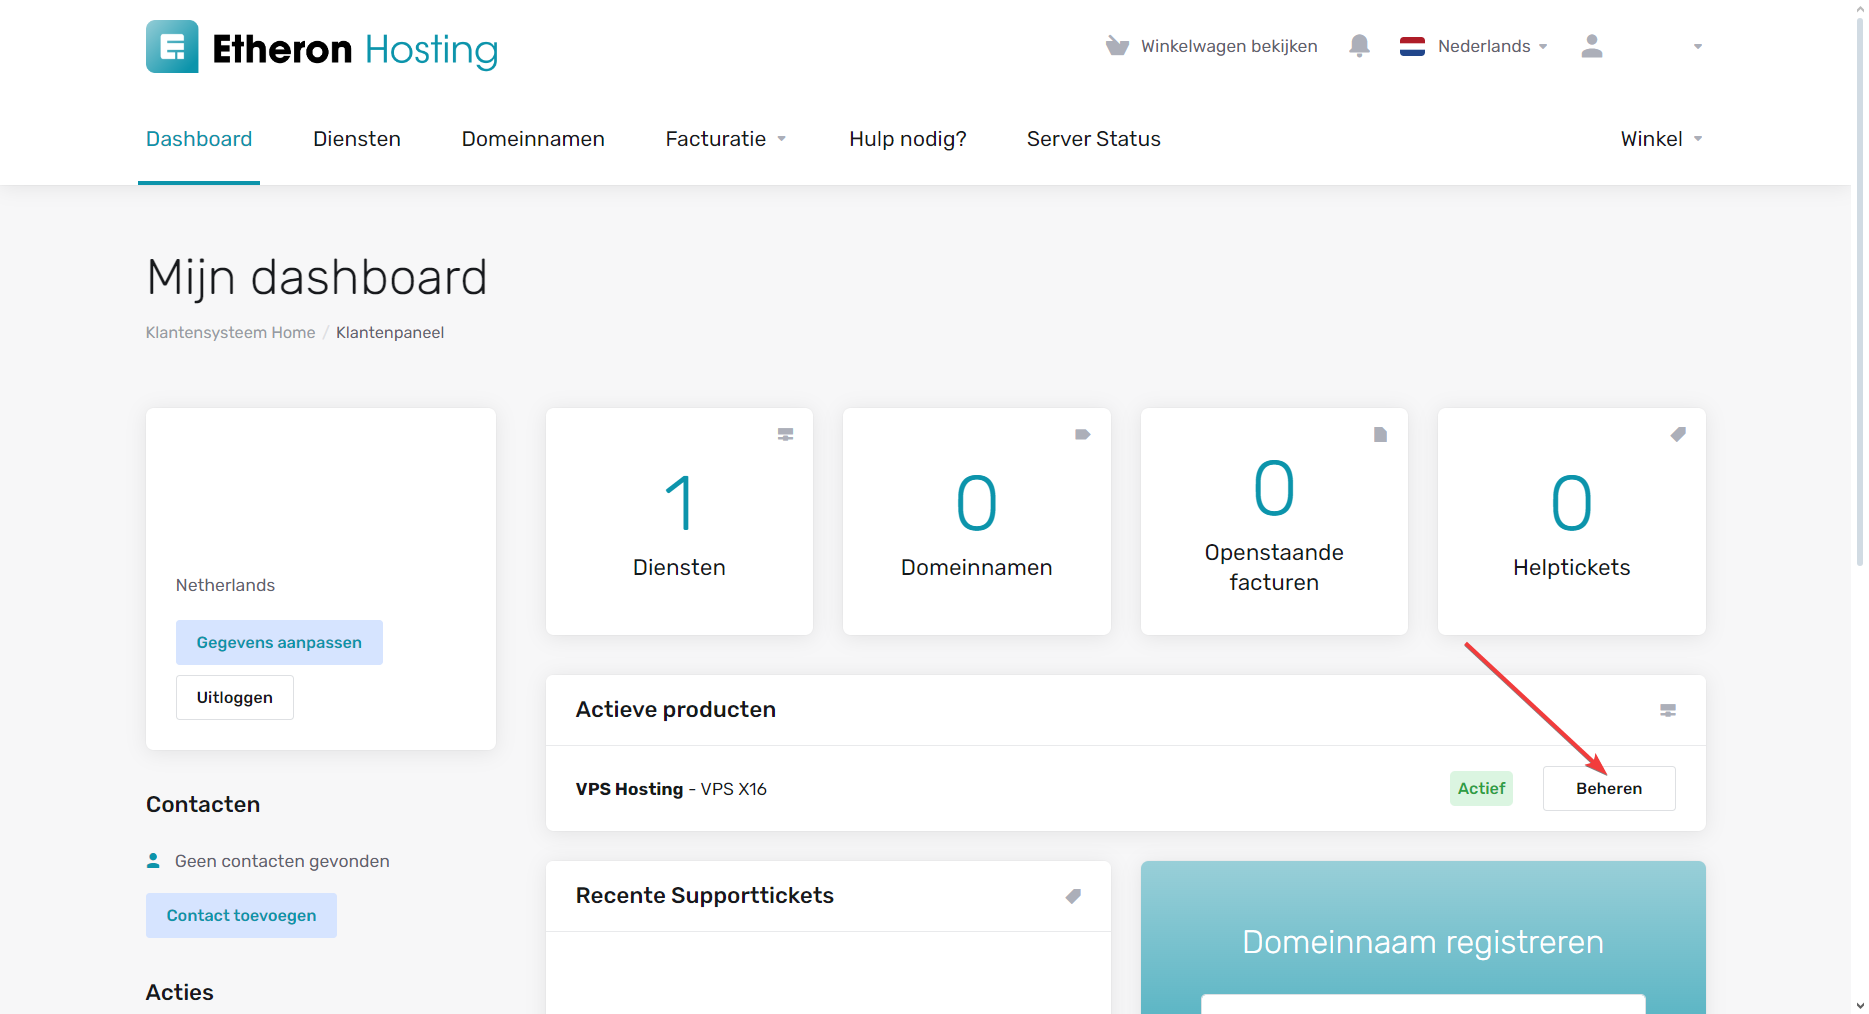Open the account menu dropdown arrow

pos(1697,47)
